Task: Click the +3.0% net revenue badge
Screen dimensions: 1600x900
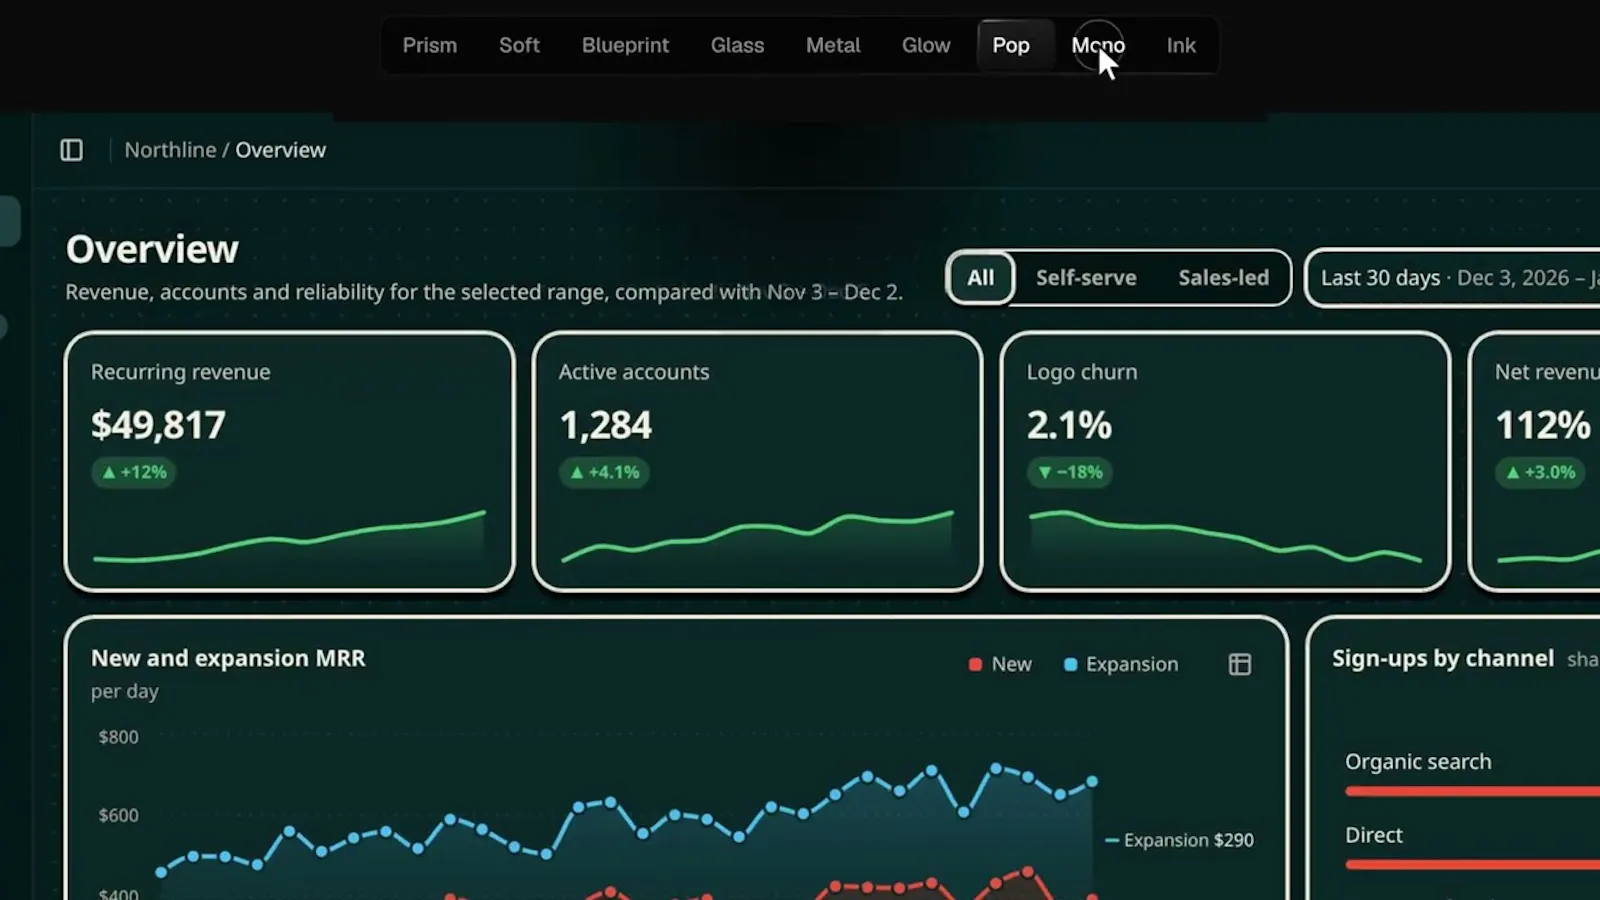Action: [1540, 472]
